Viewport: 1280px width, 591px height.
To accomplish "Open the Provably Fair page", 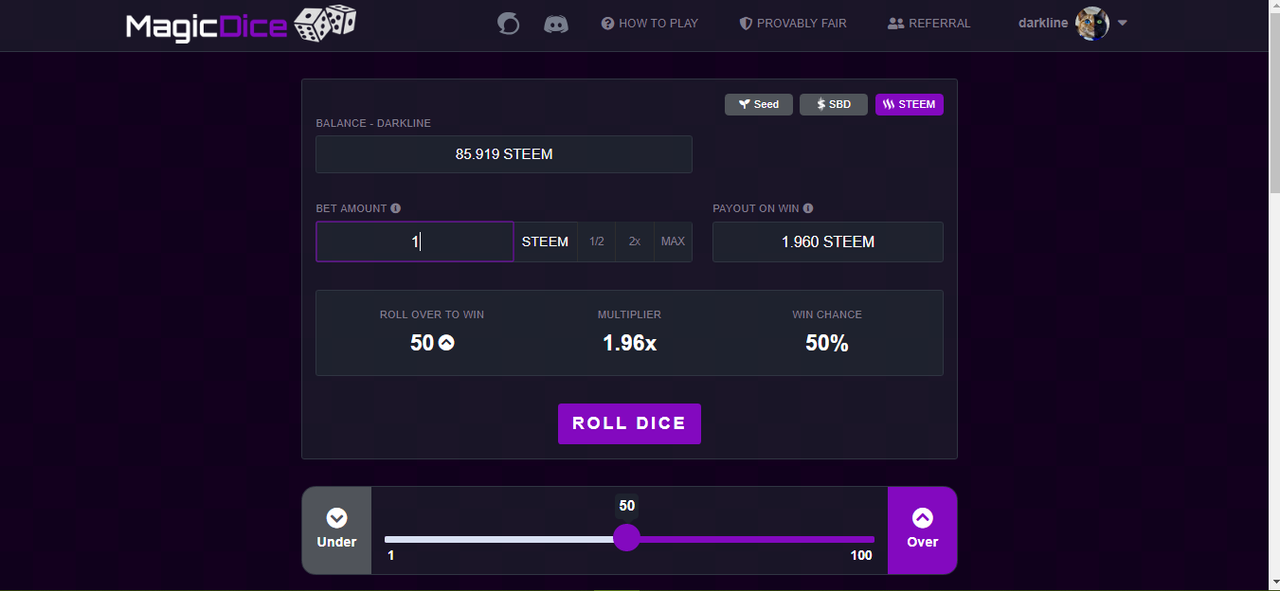I will pyautogui.click(x=793, y=23).
